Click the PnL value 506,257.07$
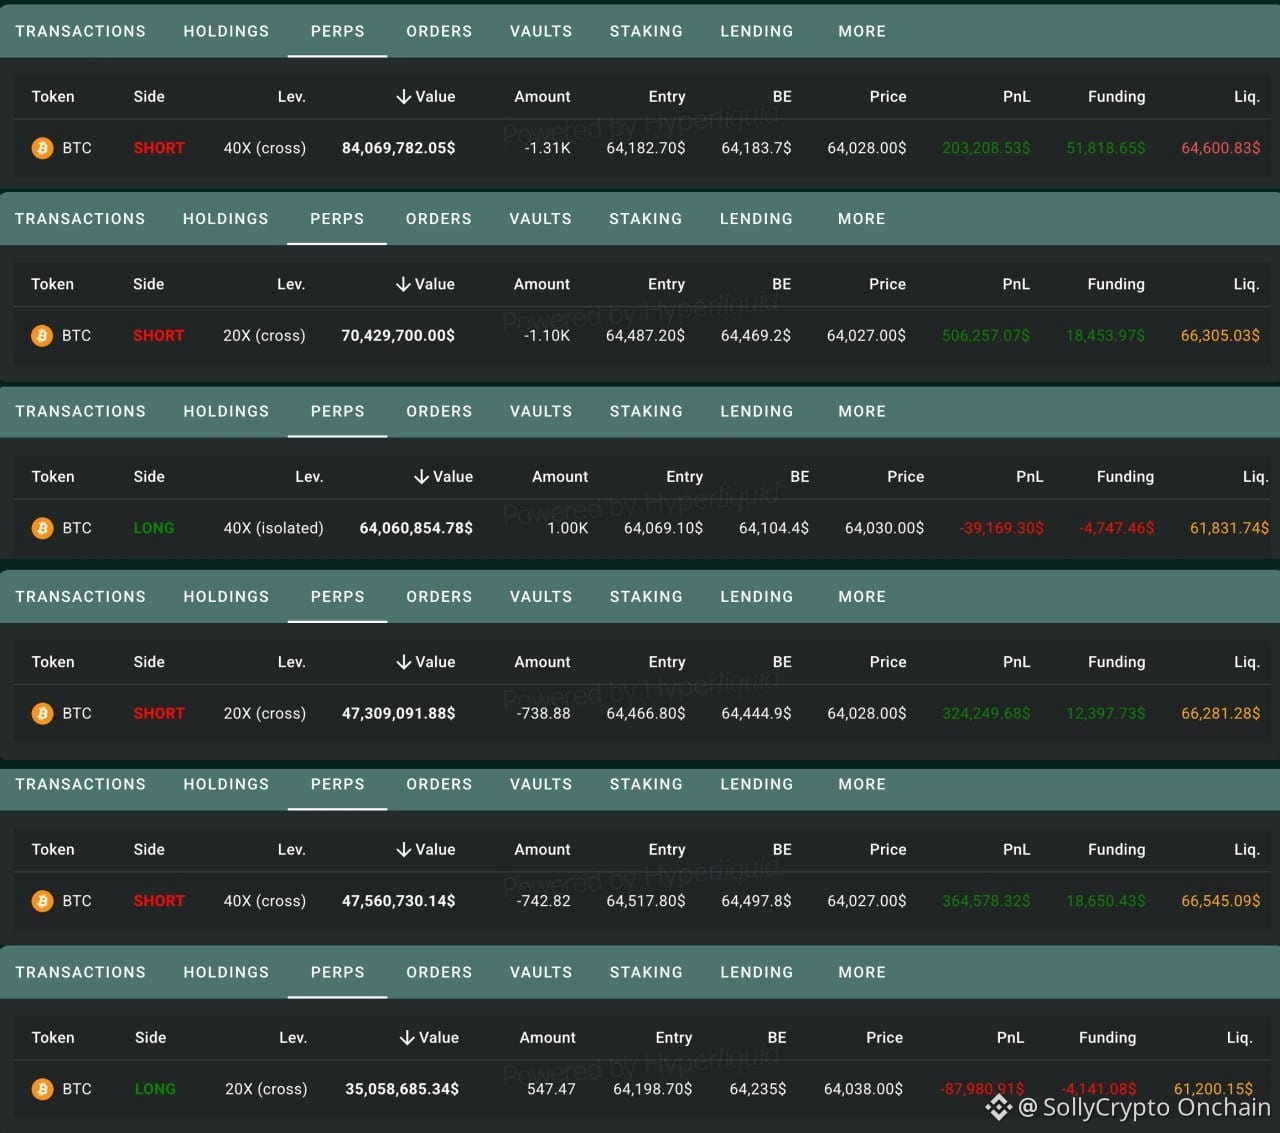 (986, 336)
